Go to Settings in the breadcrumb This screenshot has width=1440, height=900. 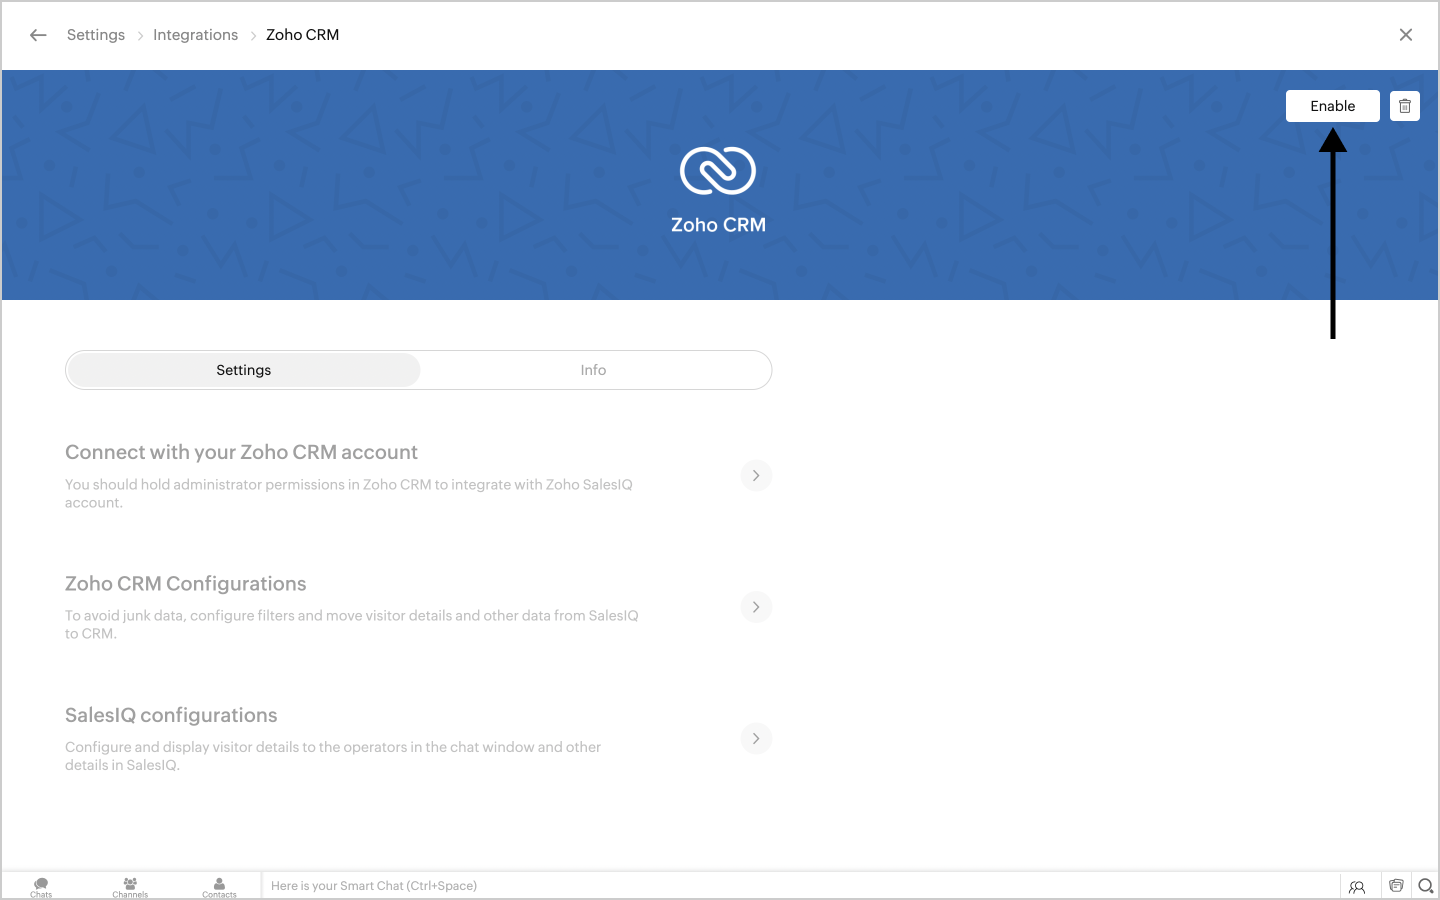(96, 35)
